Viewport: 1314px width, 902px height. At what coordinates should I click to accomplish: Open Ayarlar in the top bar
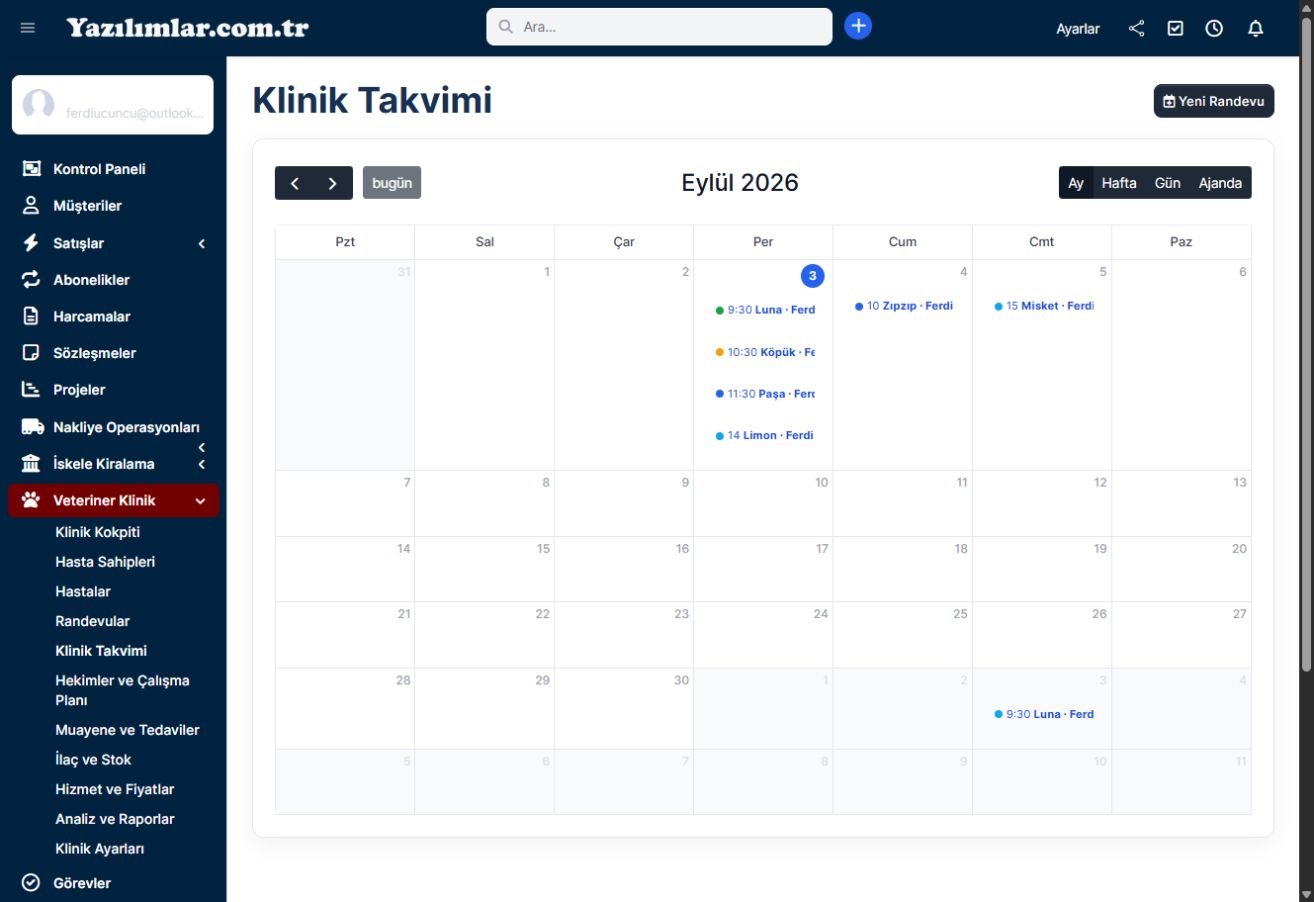click(1078, 28)
